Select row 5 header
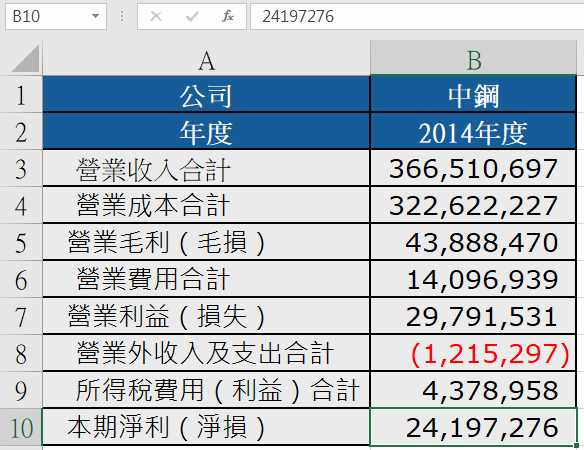 (21, 243)
